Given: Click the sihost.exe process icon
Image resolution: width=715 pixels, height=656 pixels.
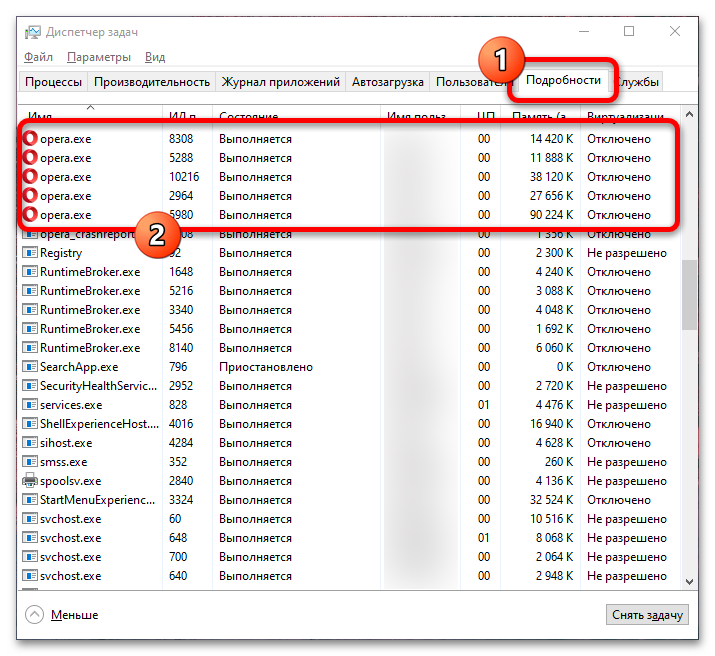Looking at the screenshot, I should pos(30,443).
